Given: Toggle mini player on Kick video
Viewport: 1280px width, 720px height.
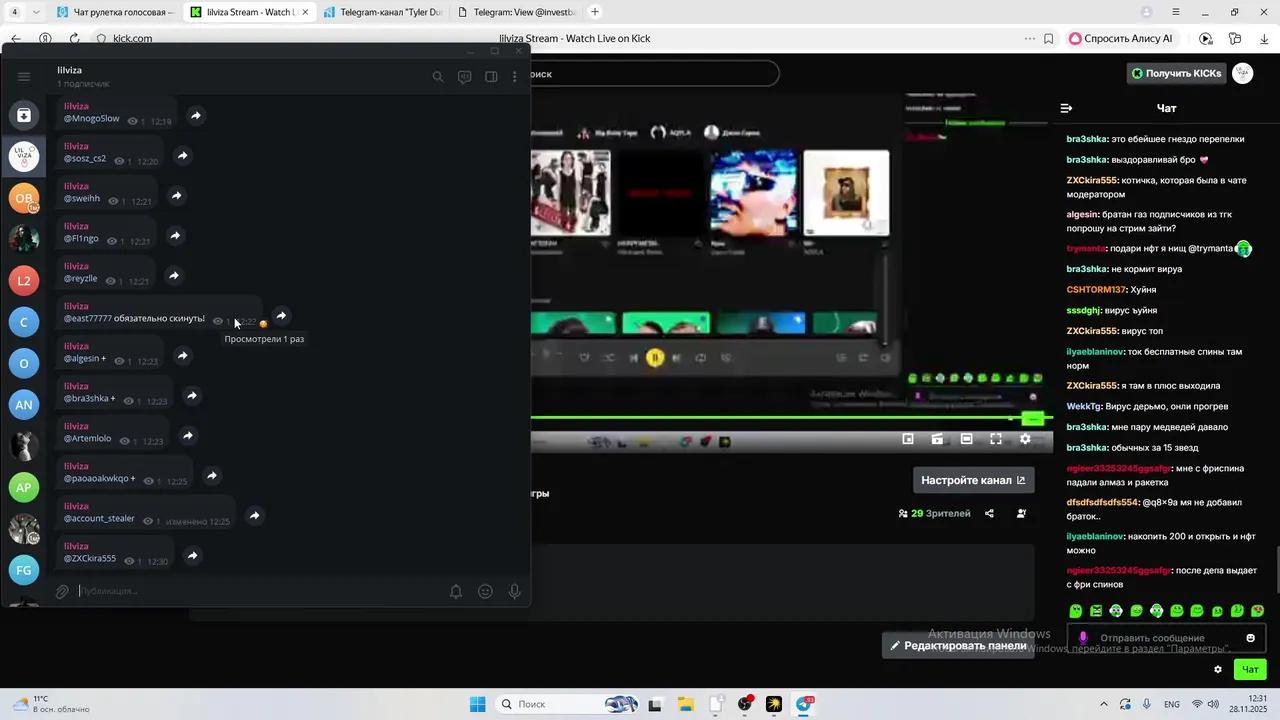Looking at the screenshot, I should click(908, 439).
